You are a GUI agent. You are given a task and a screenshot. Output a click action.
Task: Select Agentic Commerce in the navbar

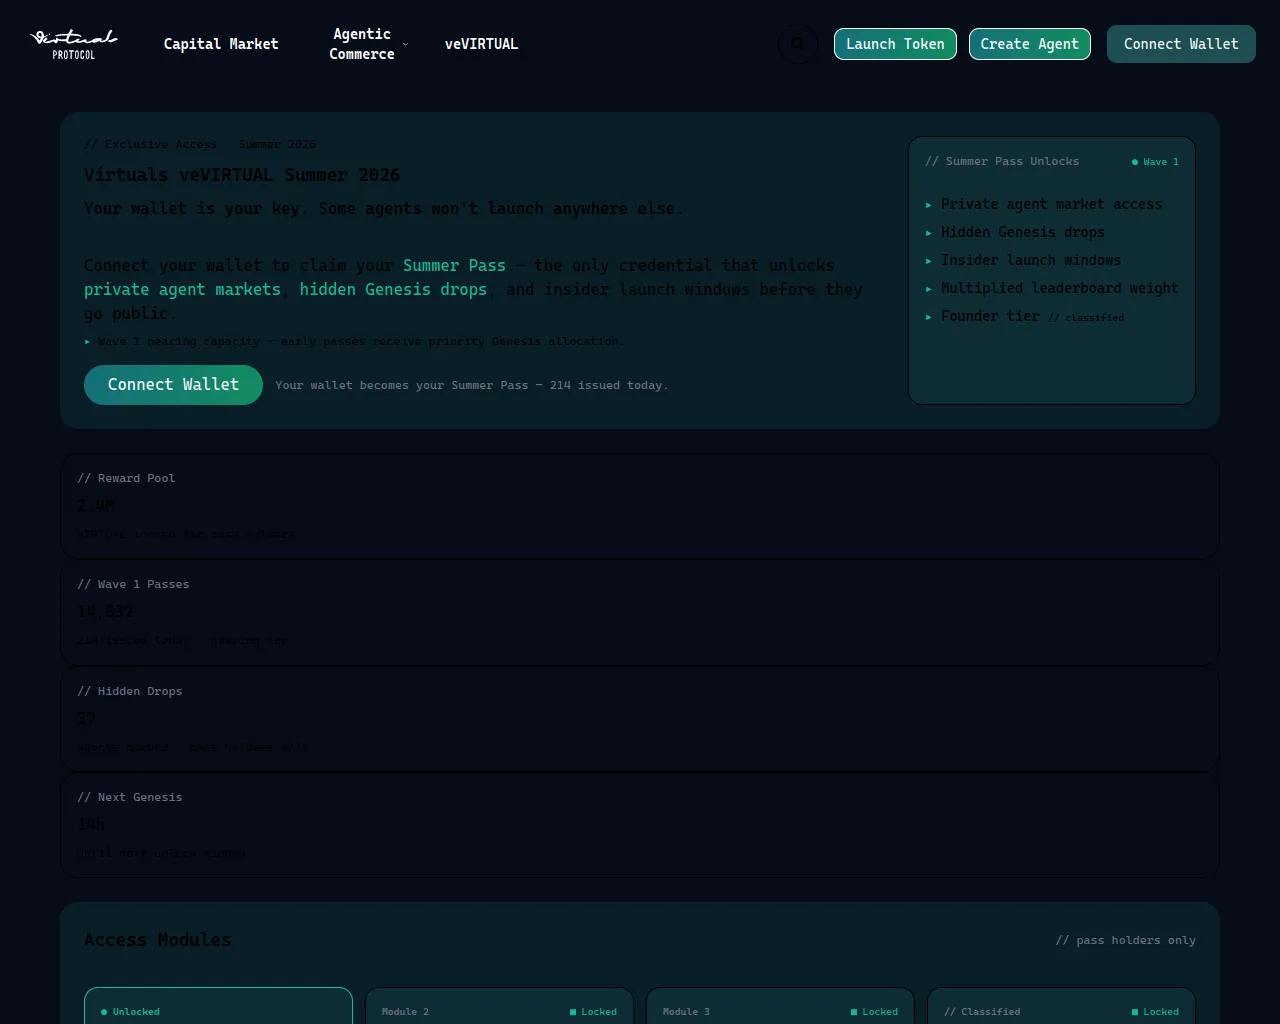362,44
